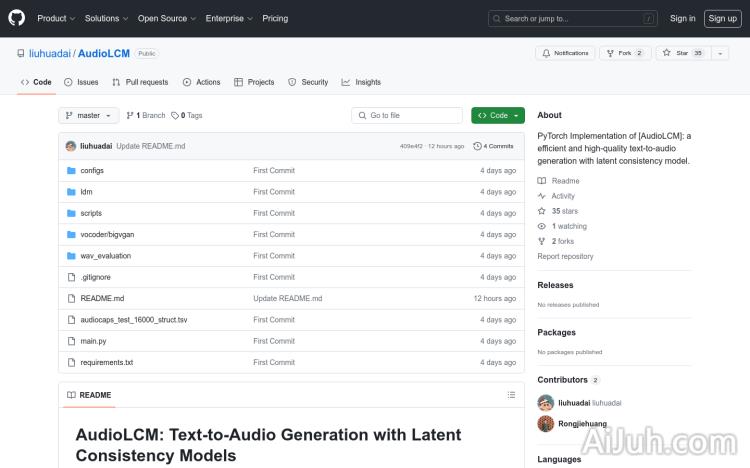Screen dimensions: 750x468
Task: Open the ldm folder
Action: [86, 192]
